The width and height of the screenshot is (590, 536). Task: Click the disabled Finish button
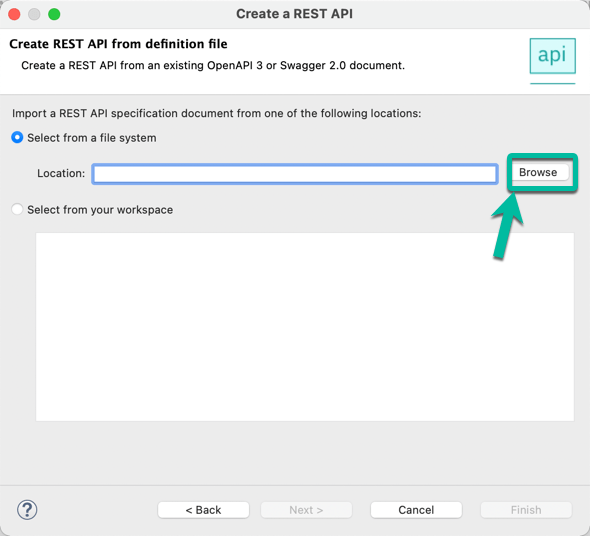pos(526,510)
